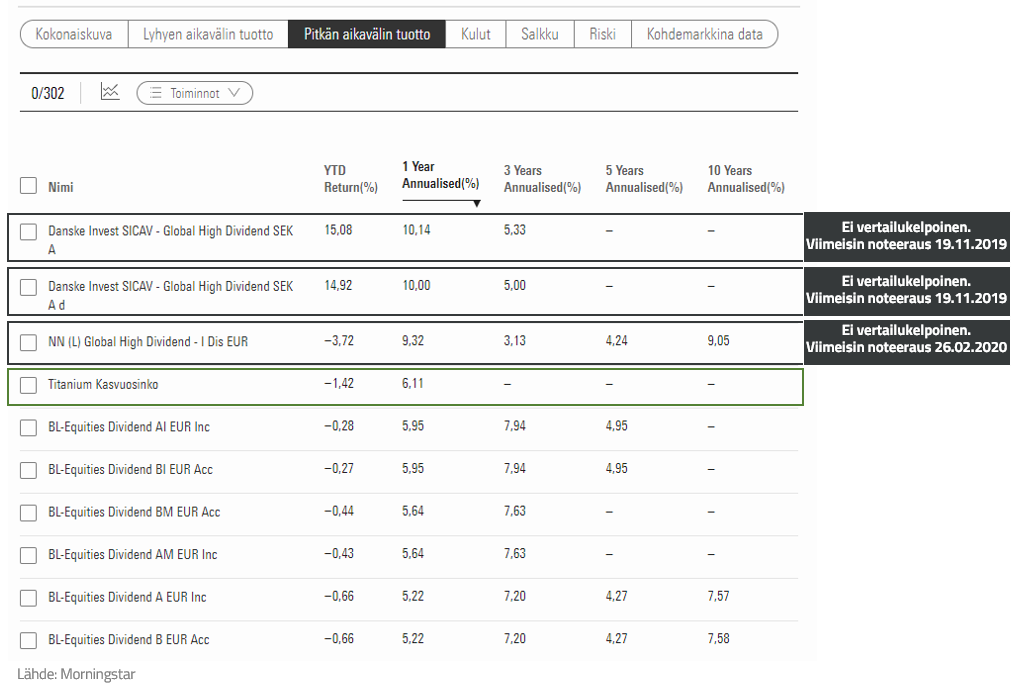Open BL-Equities Dividend AM EUR Inc fund

(133, 555)
